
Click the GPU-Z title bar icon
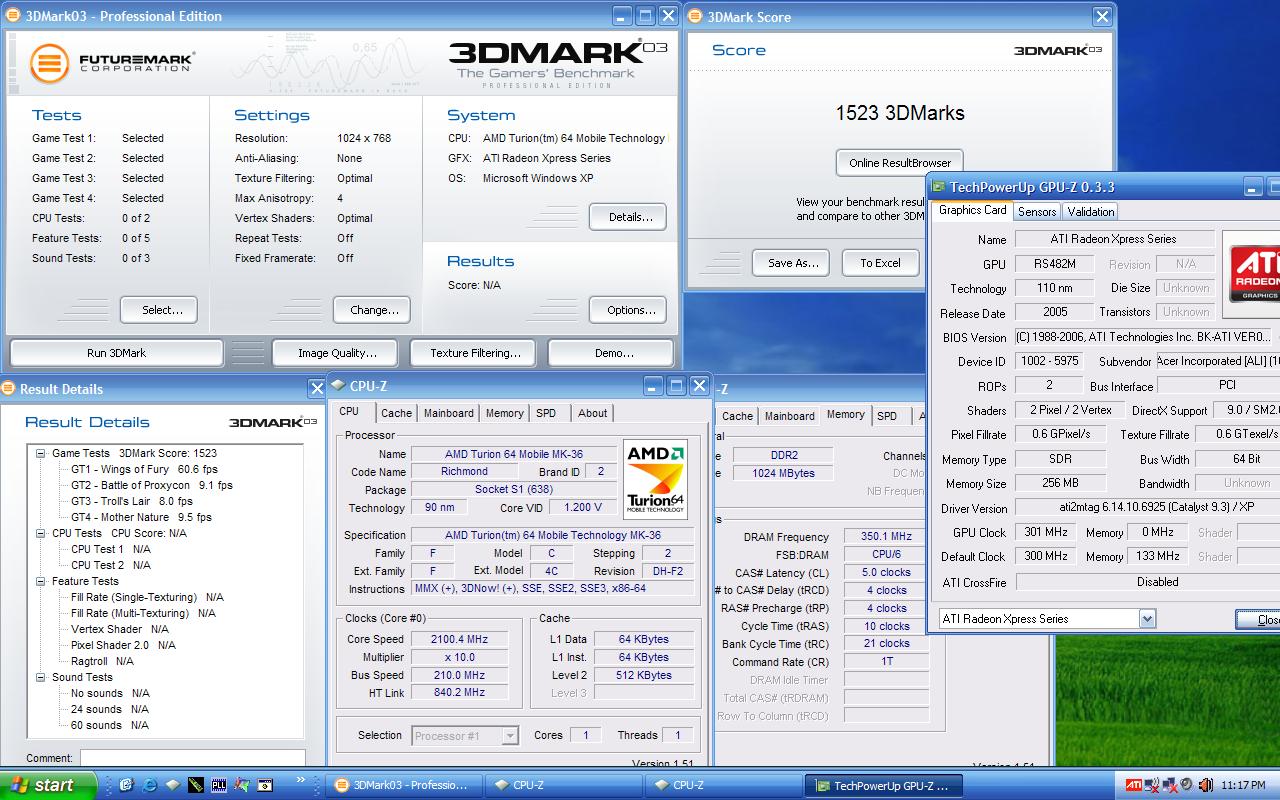(938, 187)
